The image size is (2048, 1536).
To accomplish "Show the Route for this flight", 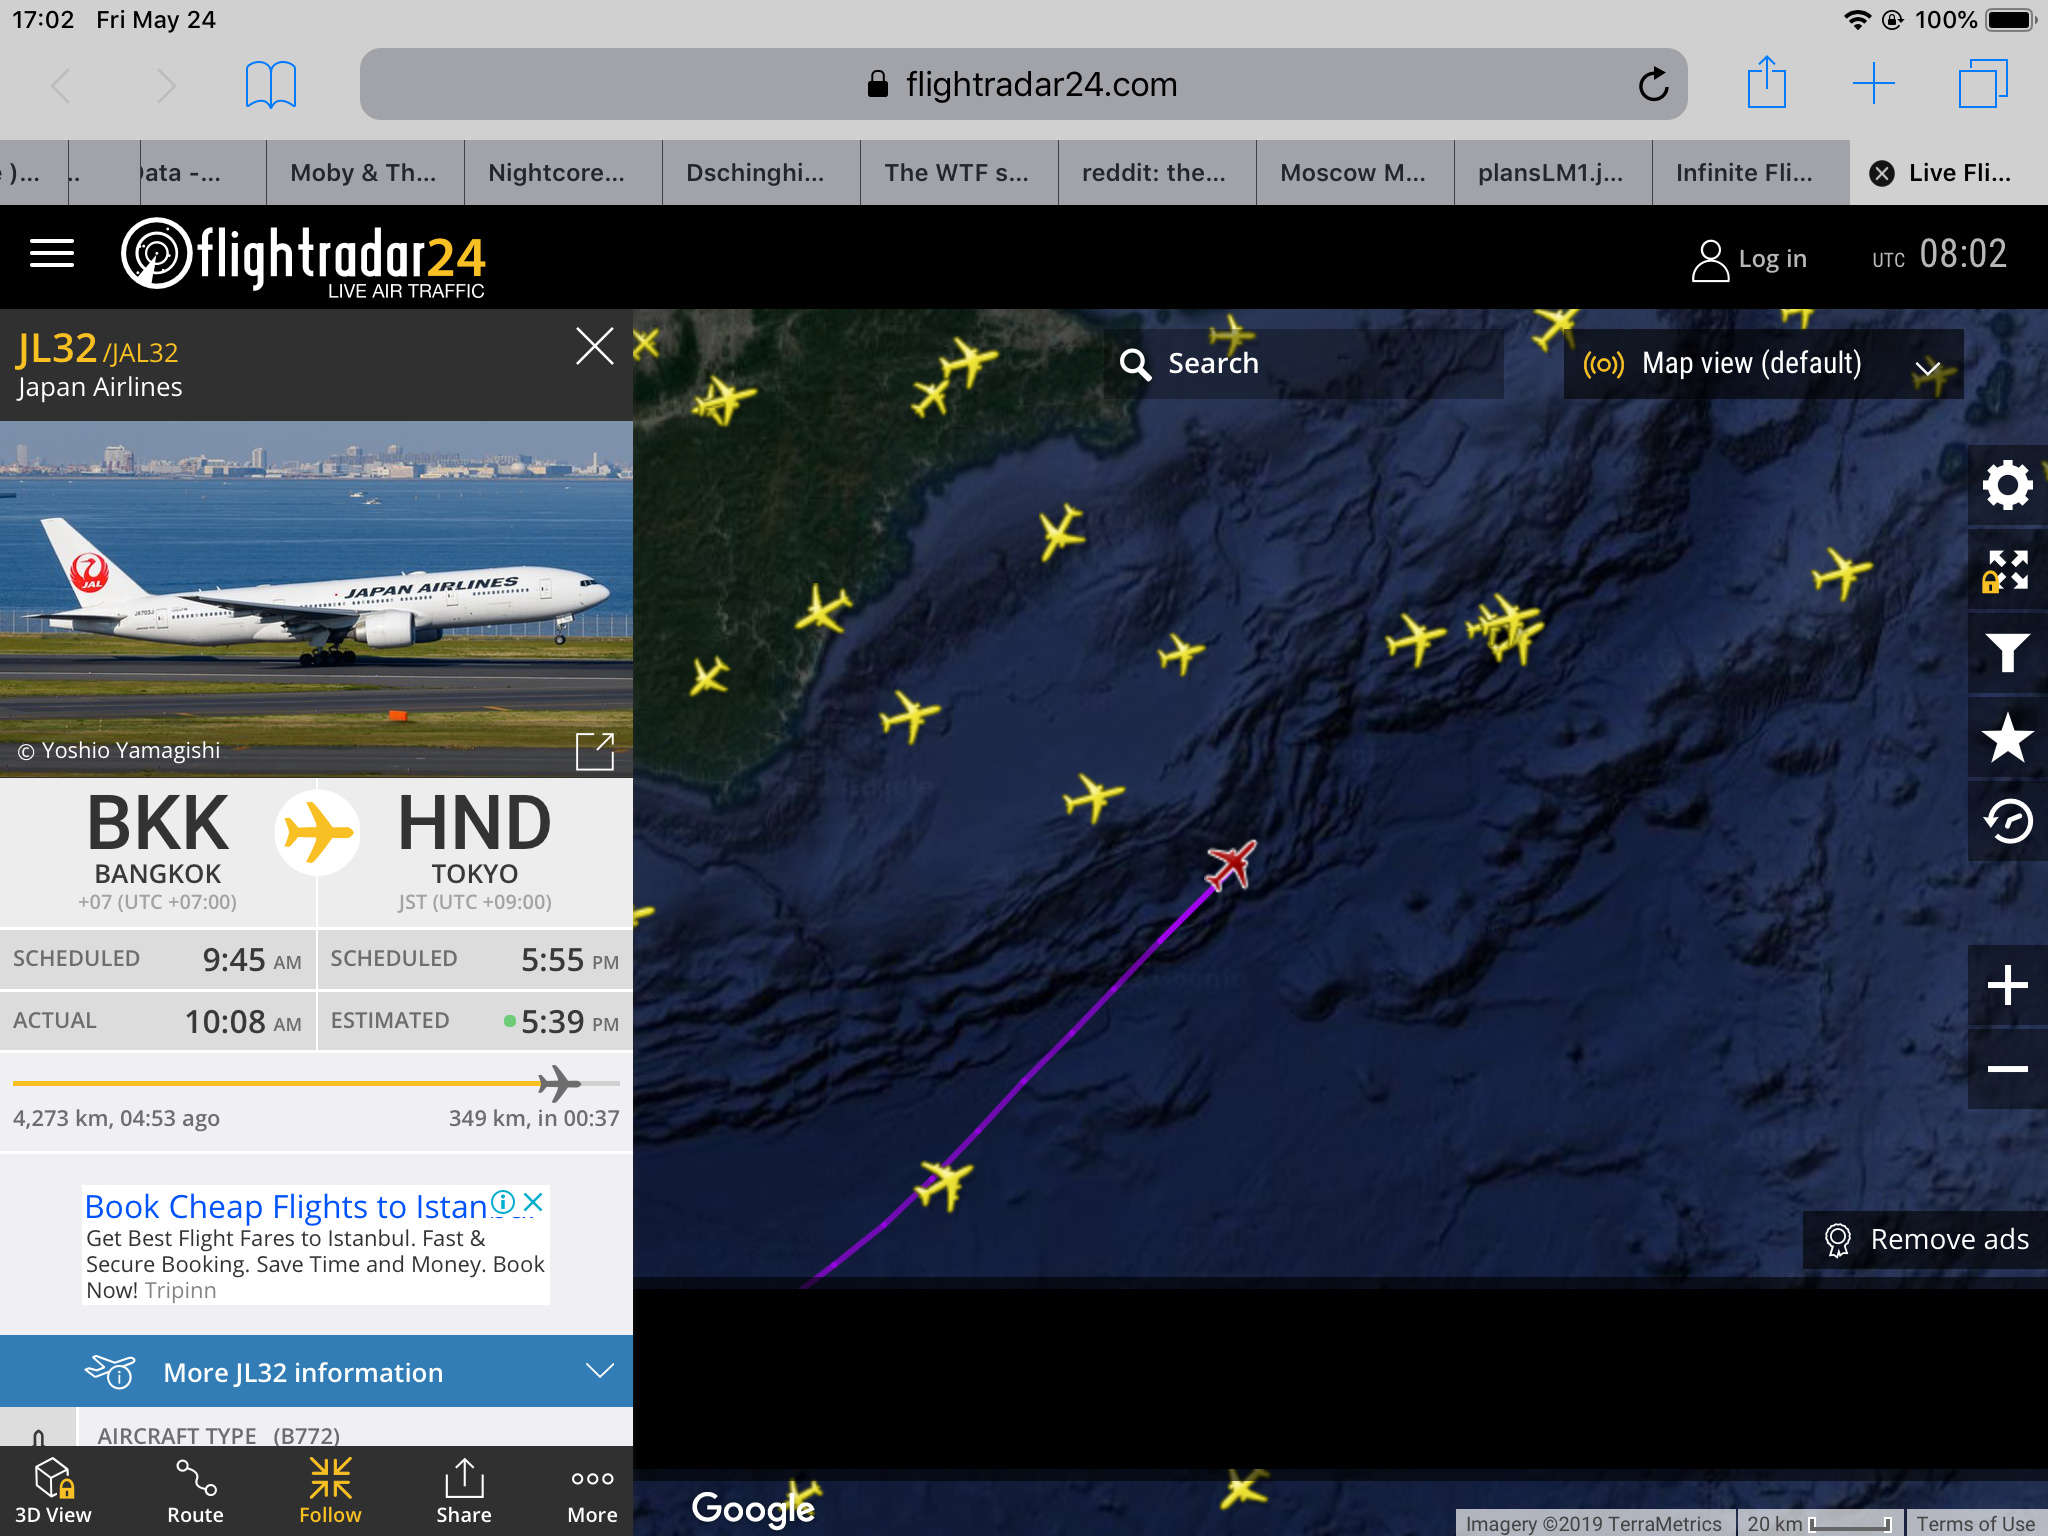I will 195,1491.
